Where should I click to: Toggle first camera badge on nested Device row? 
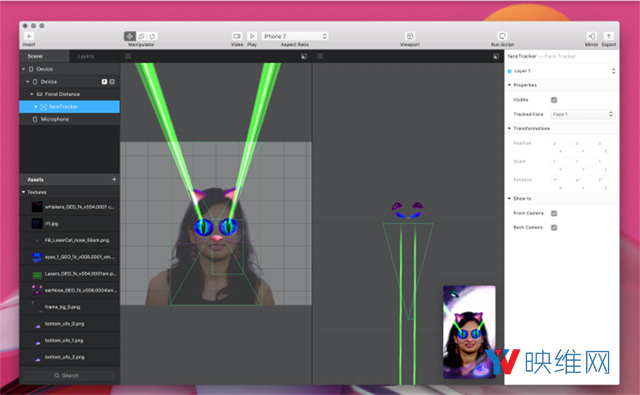[x=104, y=82]
